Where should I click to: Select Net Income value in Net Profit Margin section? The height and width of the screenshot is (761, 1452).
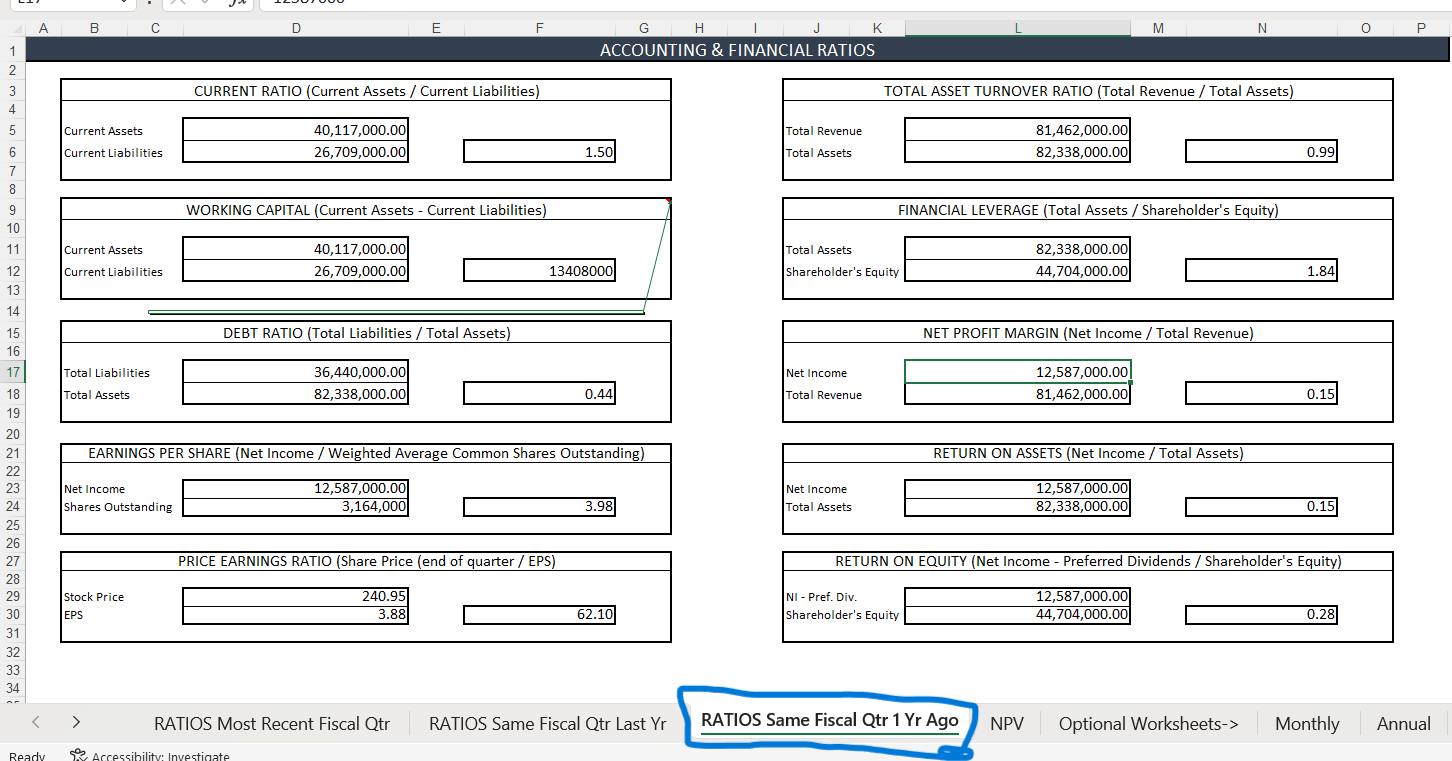point(1018,372)
